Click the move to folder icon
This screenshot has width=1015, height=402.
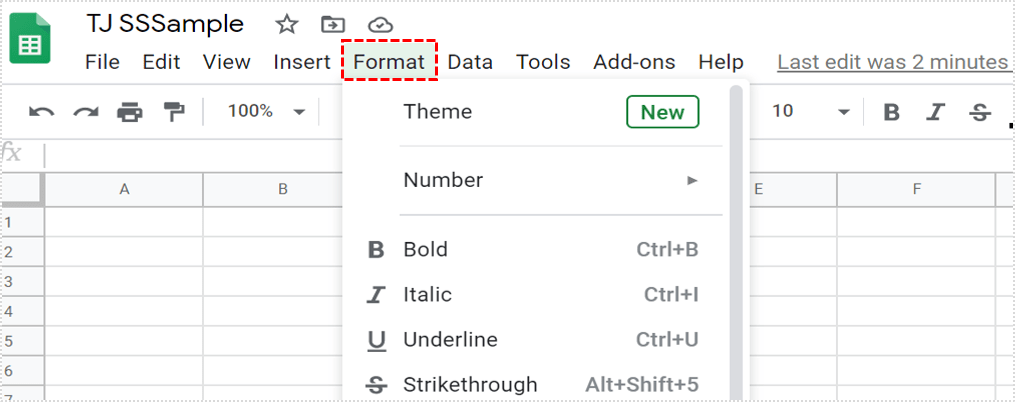click(x=333, y=24)
